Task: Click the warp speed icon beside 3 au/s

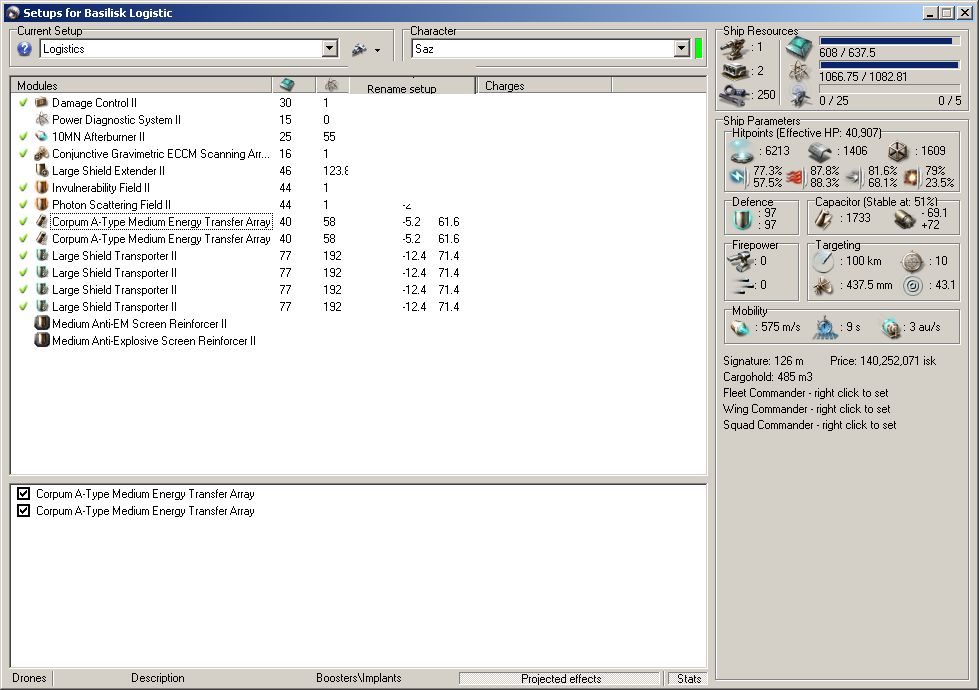Action: pyautogui.click(x=891, y=327)
